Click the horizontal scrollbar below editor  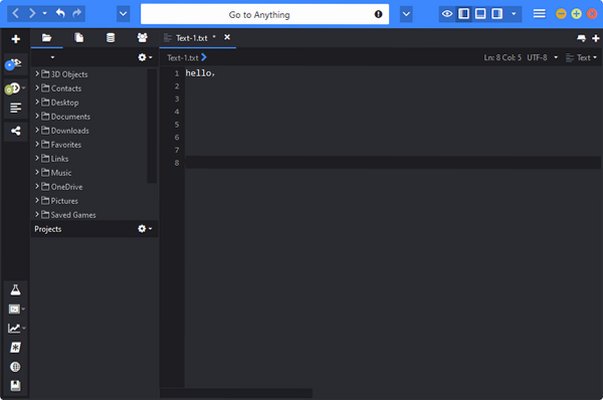(236, 393)
